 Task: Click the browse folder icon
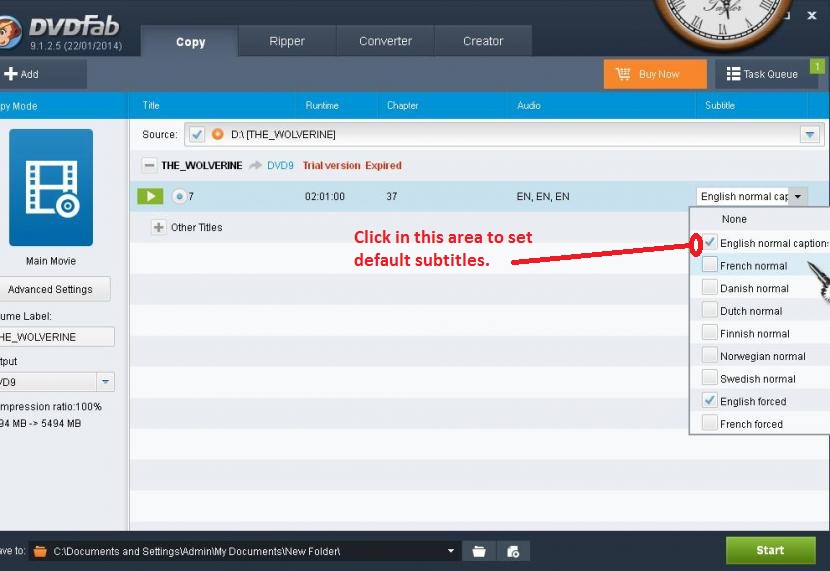pos(479,551)
